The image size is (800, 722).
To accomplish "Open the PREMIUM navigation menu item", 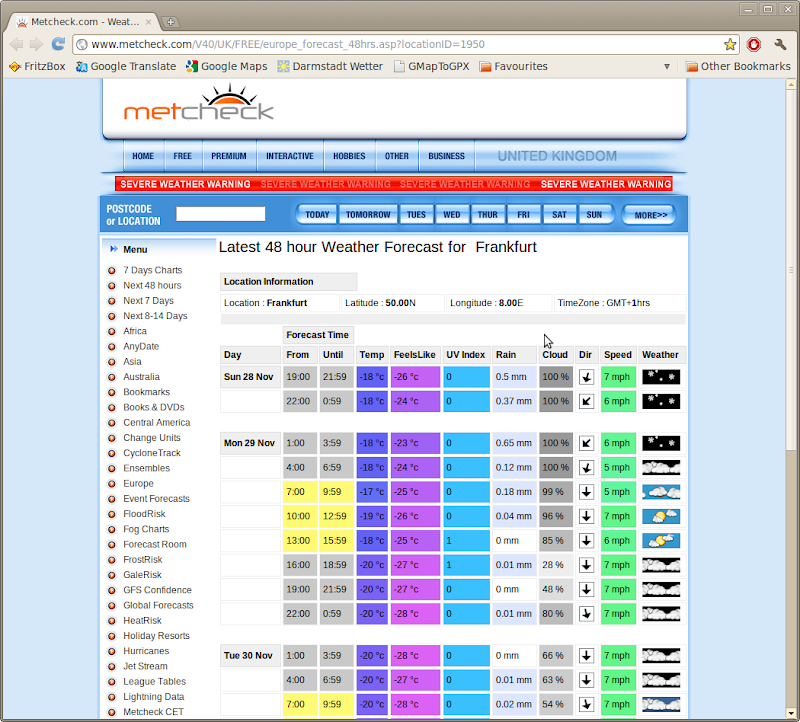I will pos(229,156).
